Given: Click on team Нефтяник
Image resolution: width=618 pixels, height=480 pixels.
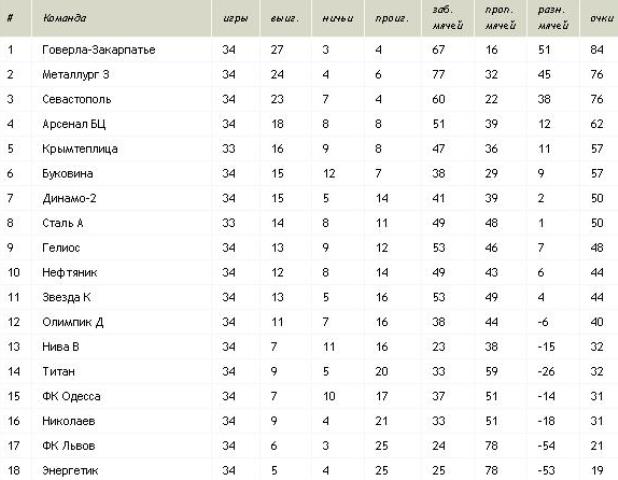Looking at the screenshot, I should [x=69, y=273].
